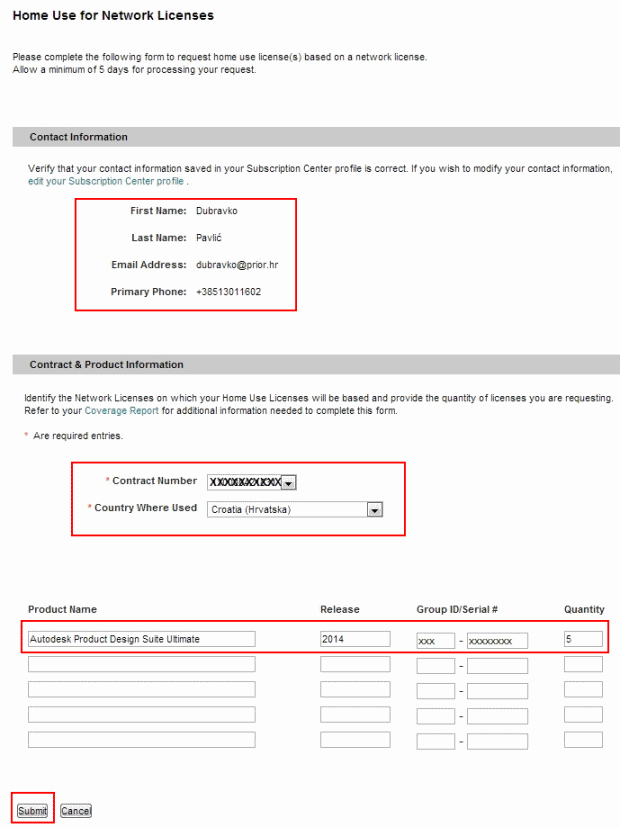
Task: Select the third row Product Name field
Action: coord(141,689)
